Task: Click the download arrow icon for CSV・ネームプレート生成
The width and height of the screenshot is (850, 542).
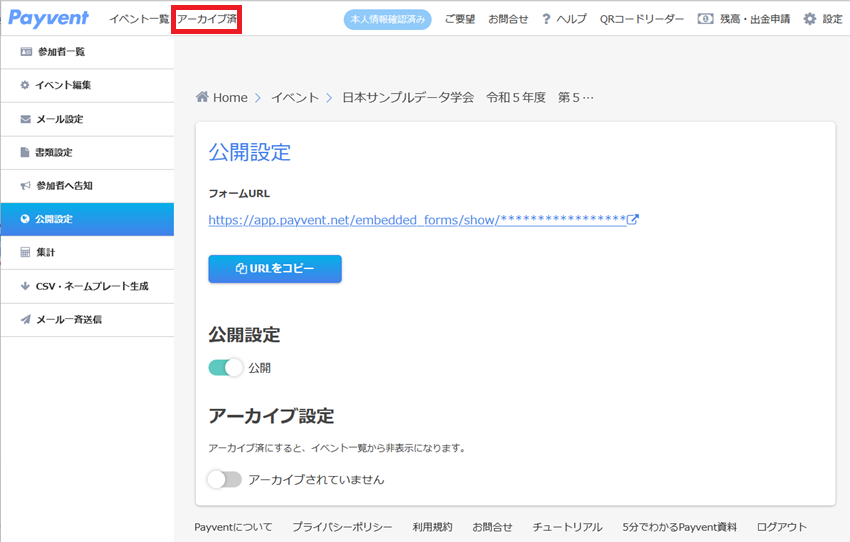Action: 25,286
